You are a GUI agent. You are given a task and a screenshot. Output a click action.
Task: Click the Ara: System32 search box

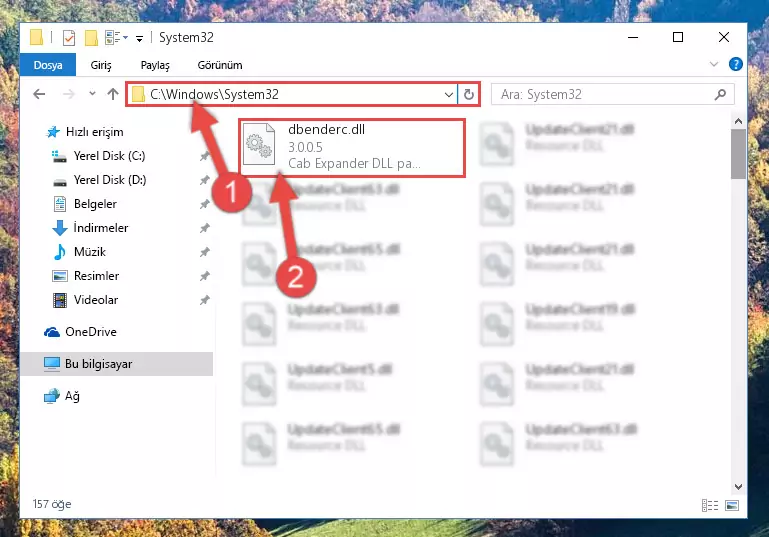613,94
